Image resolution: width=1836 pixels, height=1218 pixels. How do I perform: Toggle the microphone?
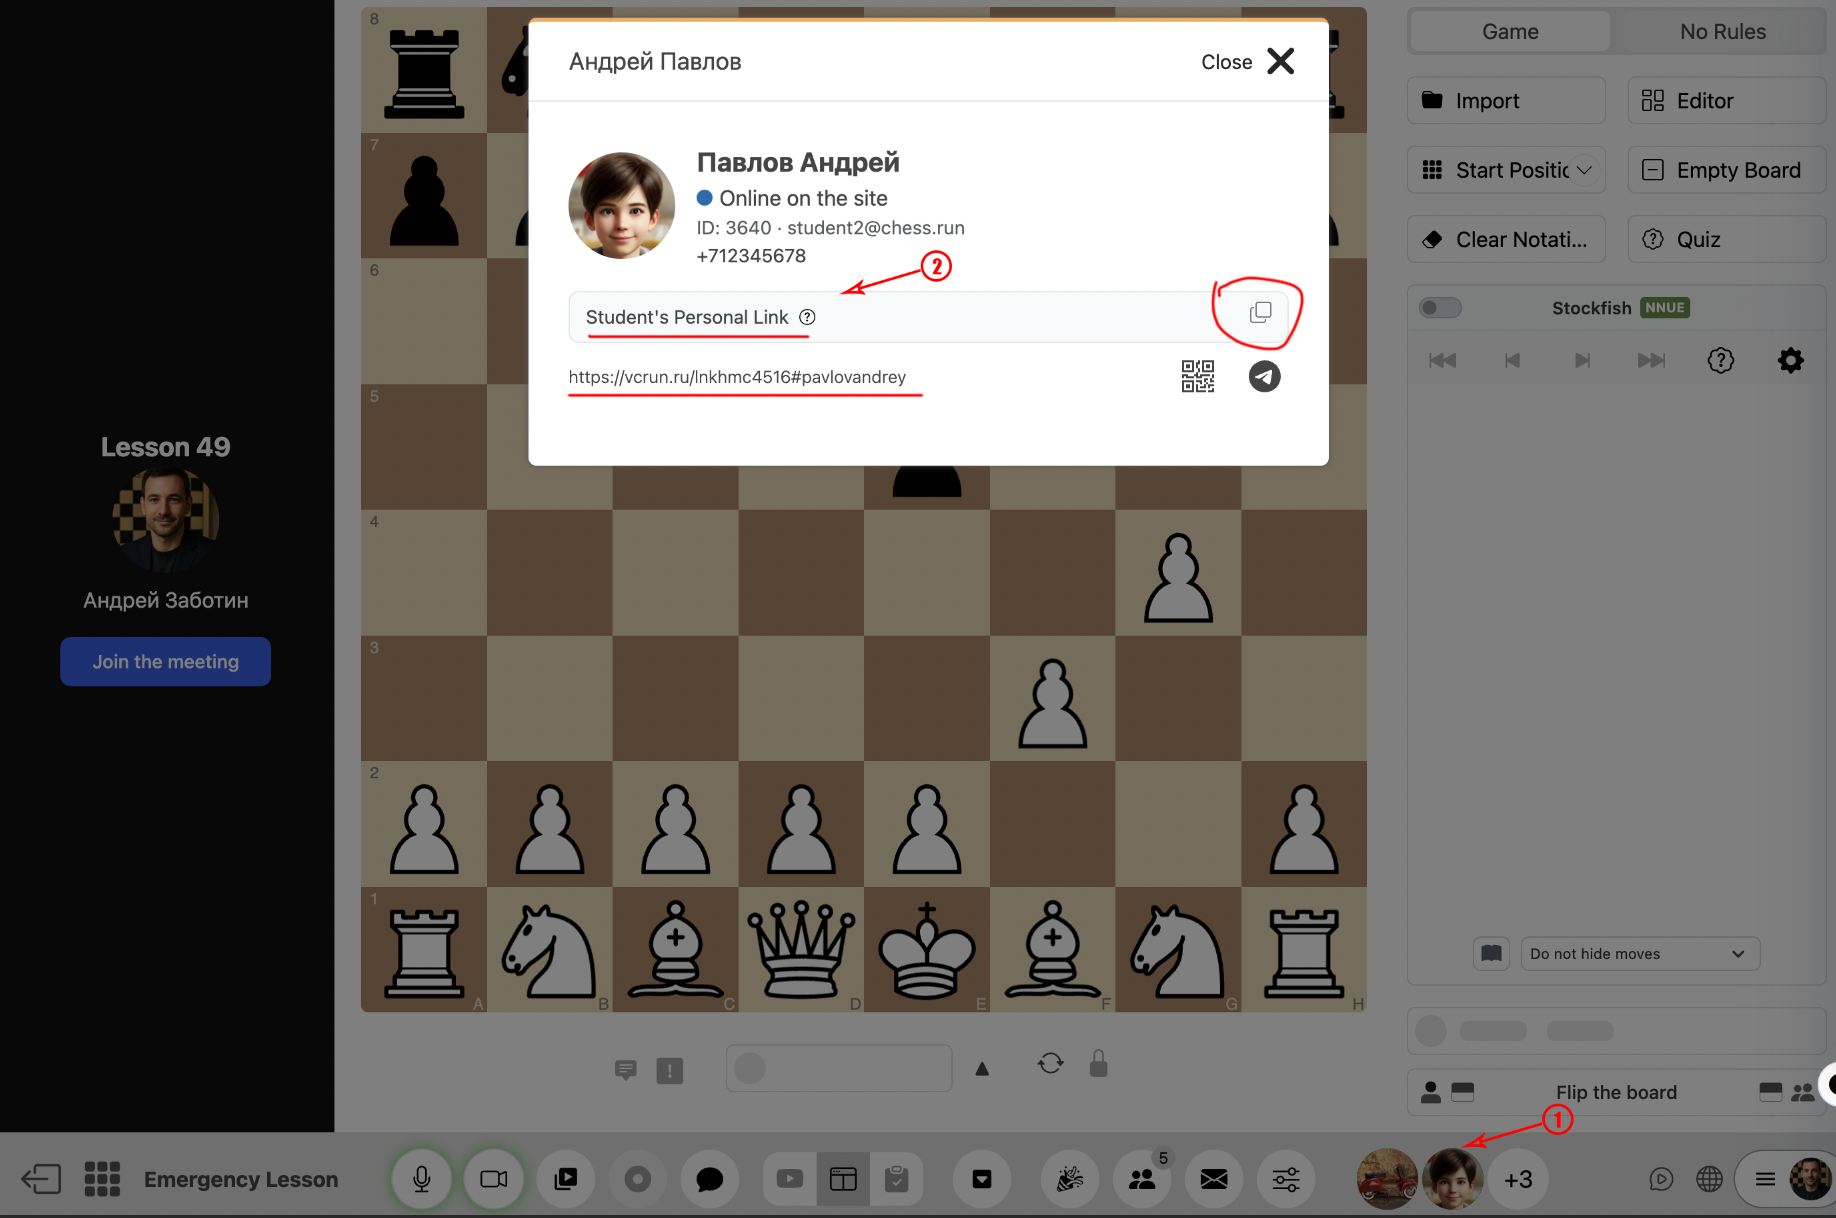coord(422,1179)
